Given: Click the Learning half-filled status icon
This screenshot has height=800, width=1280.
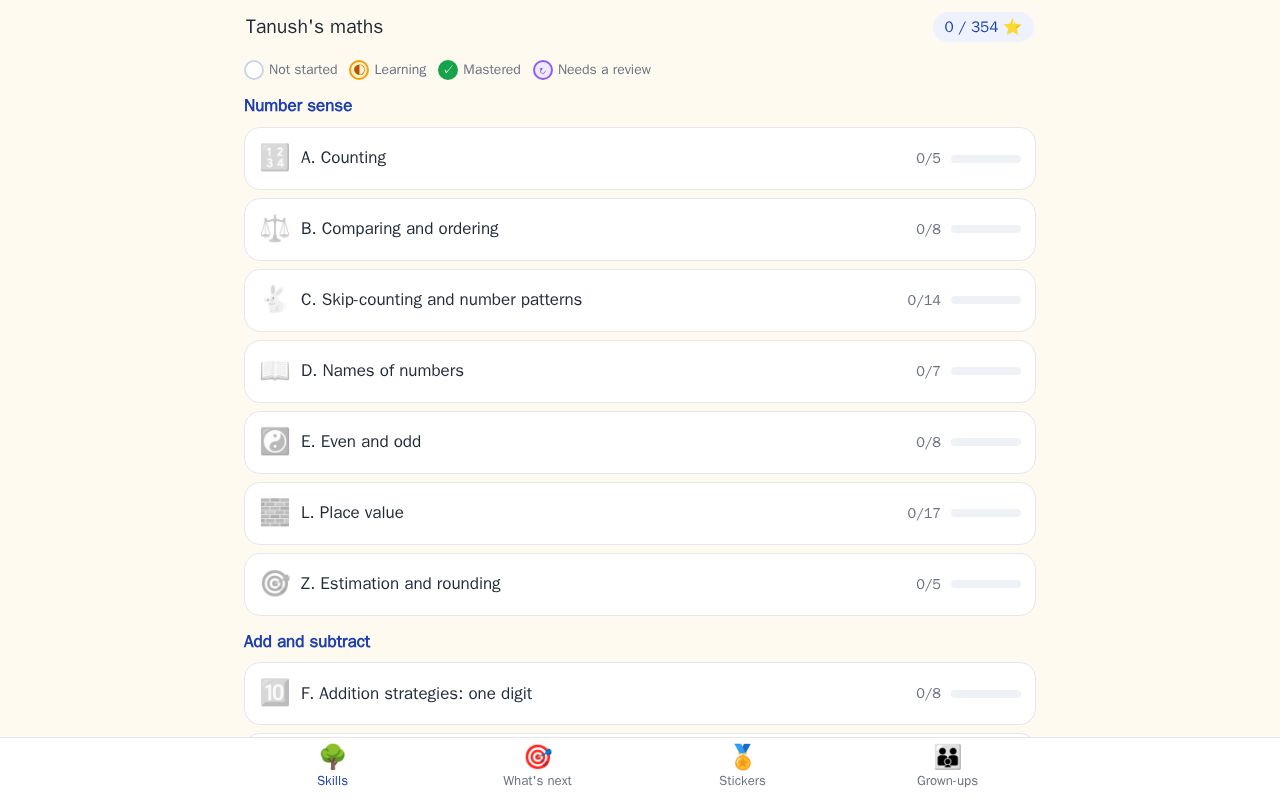Looking at the screenshot, I should tap(359, 70).
